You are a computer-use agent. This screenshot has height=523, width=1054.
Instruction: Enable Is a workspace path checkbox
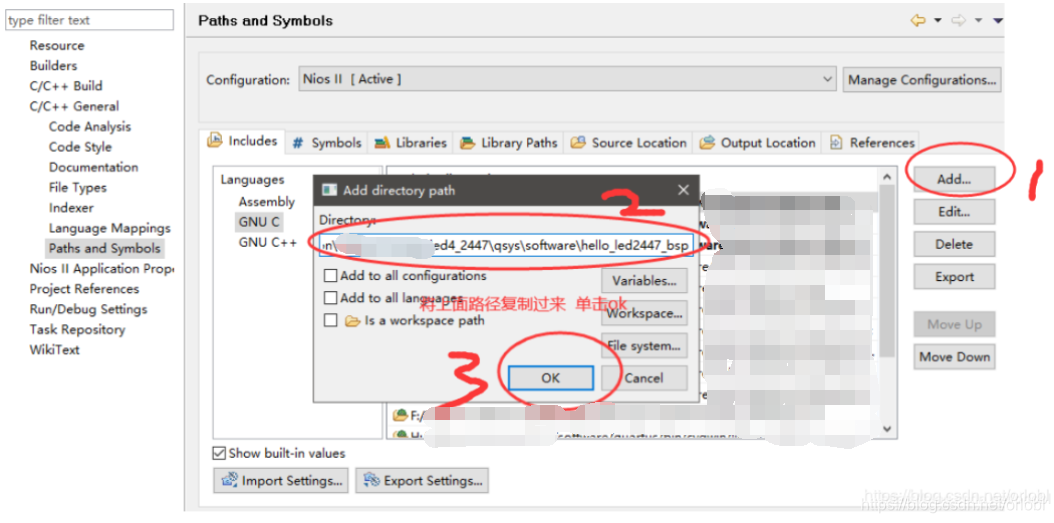[x=330, y=321]
